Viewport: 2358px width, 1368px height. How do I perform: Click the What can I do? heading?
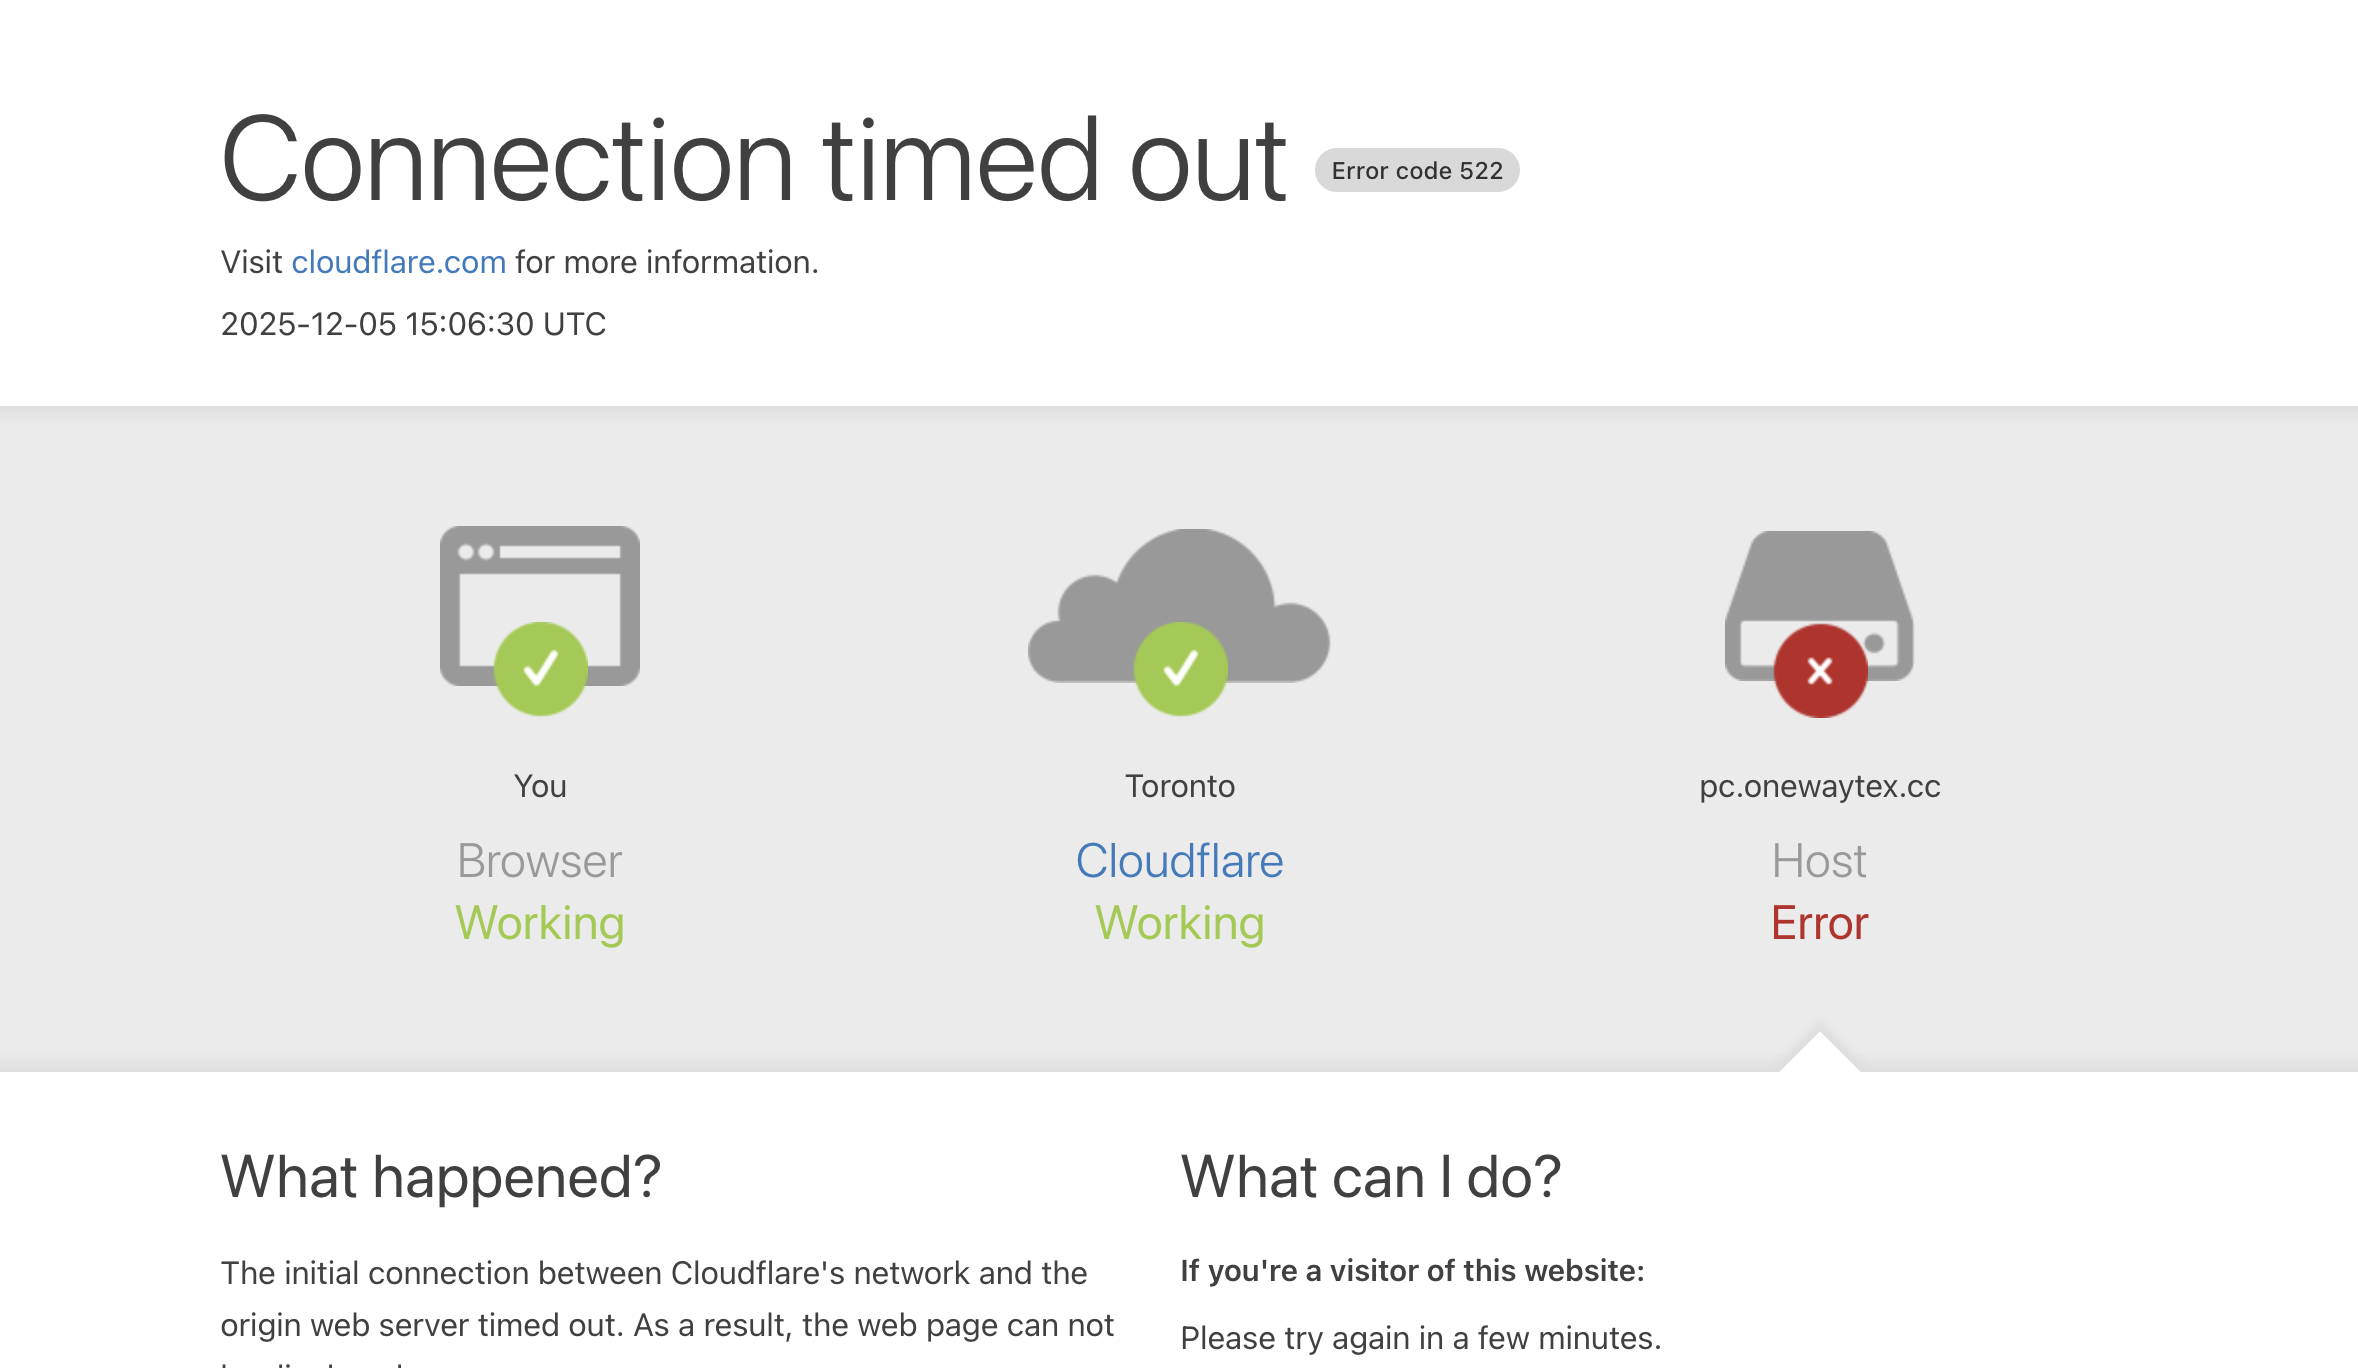coord(1370,1177)
